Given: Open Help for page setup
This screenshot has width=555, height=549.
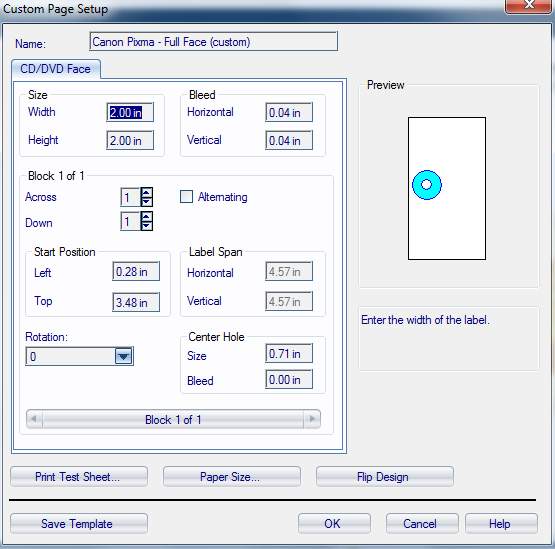Looking at the screenshot, I should tap(501, 523).
